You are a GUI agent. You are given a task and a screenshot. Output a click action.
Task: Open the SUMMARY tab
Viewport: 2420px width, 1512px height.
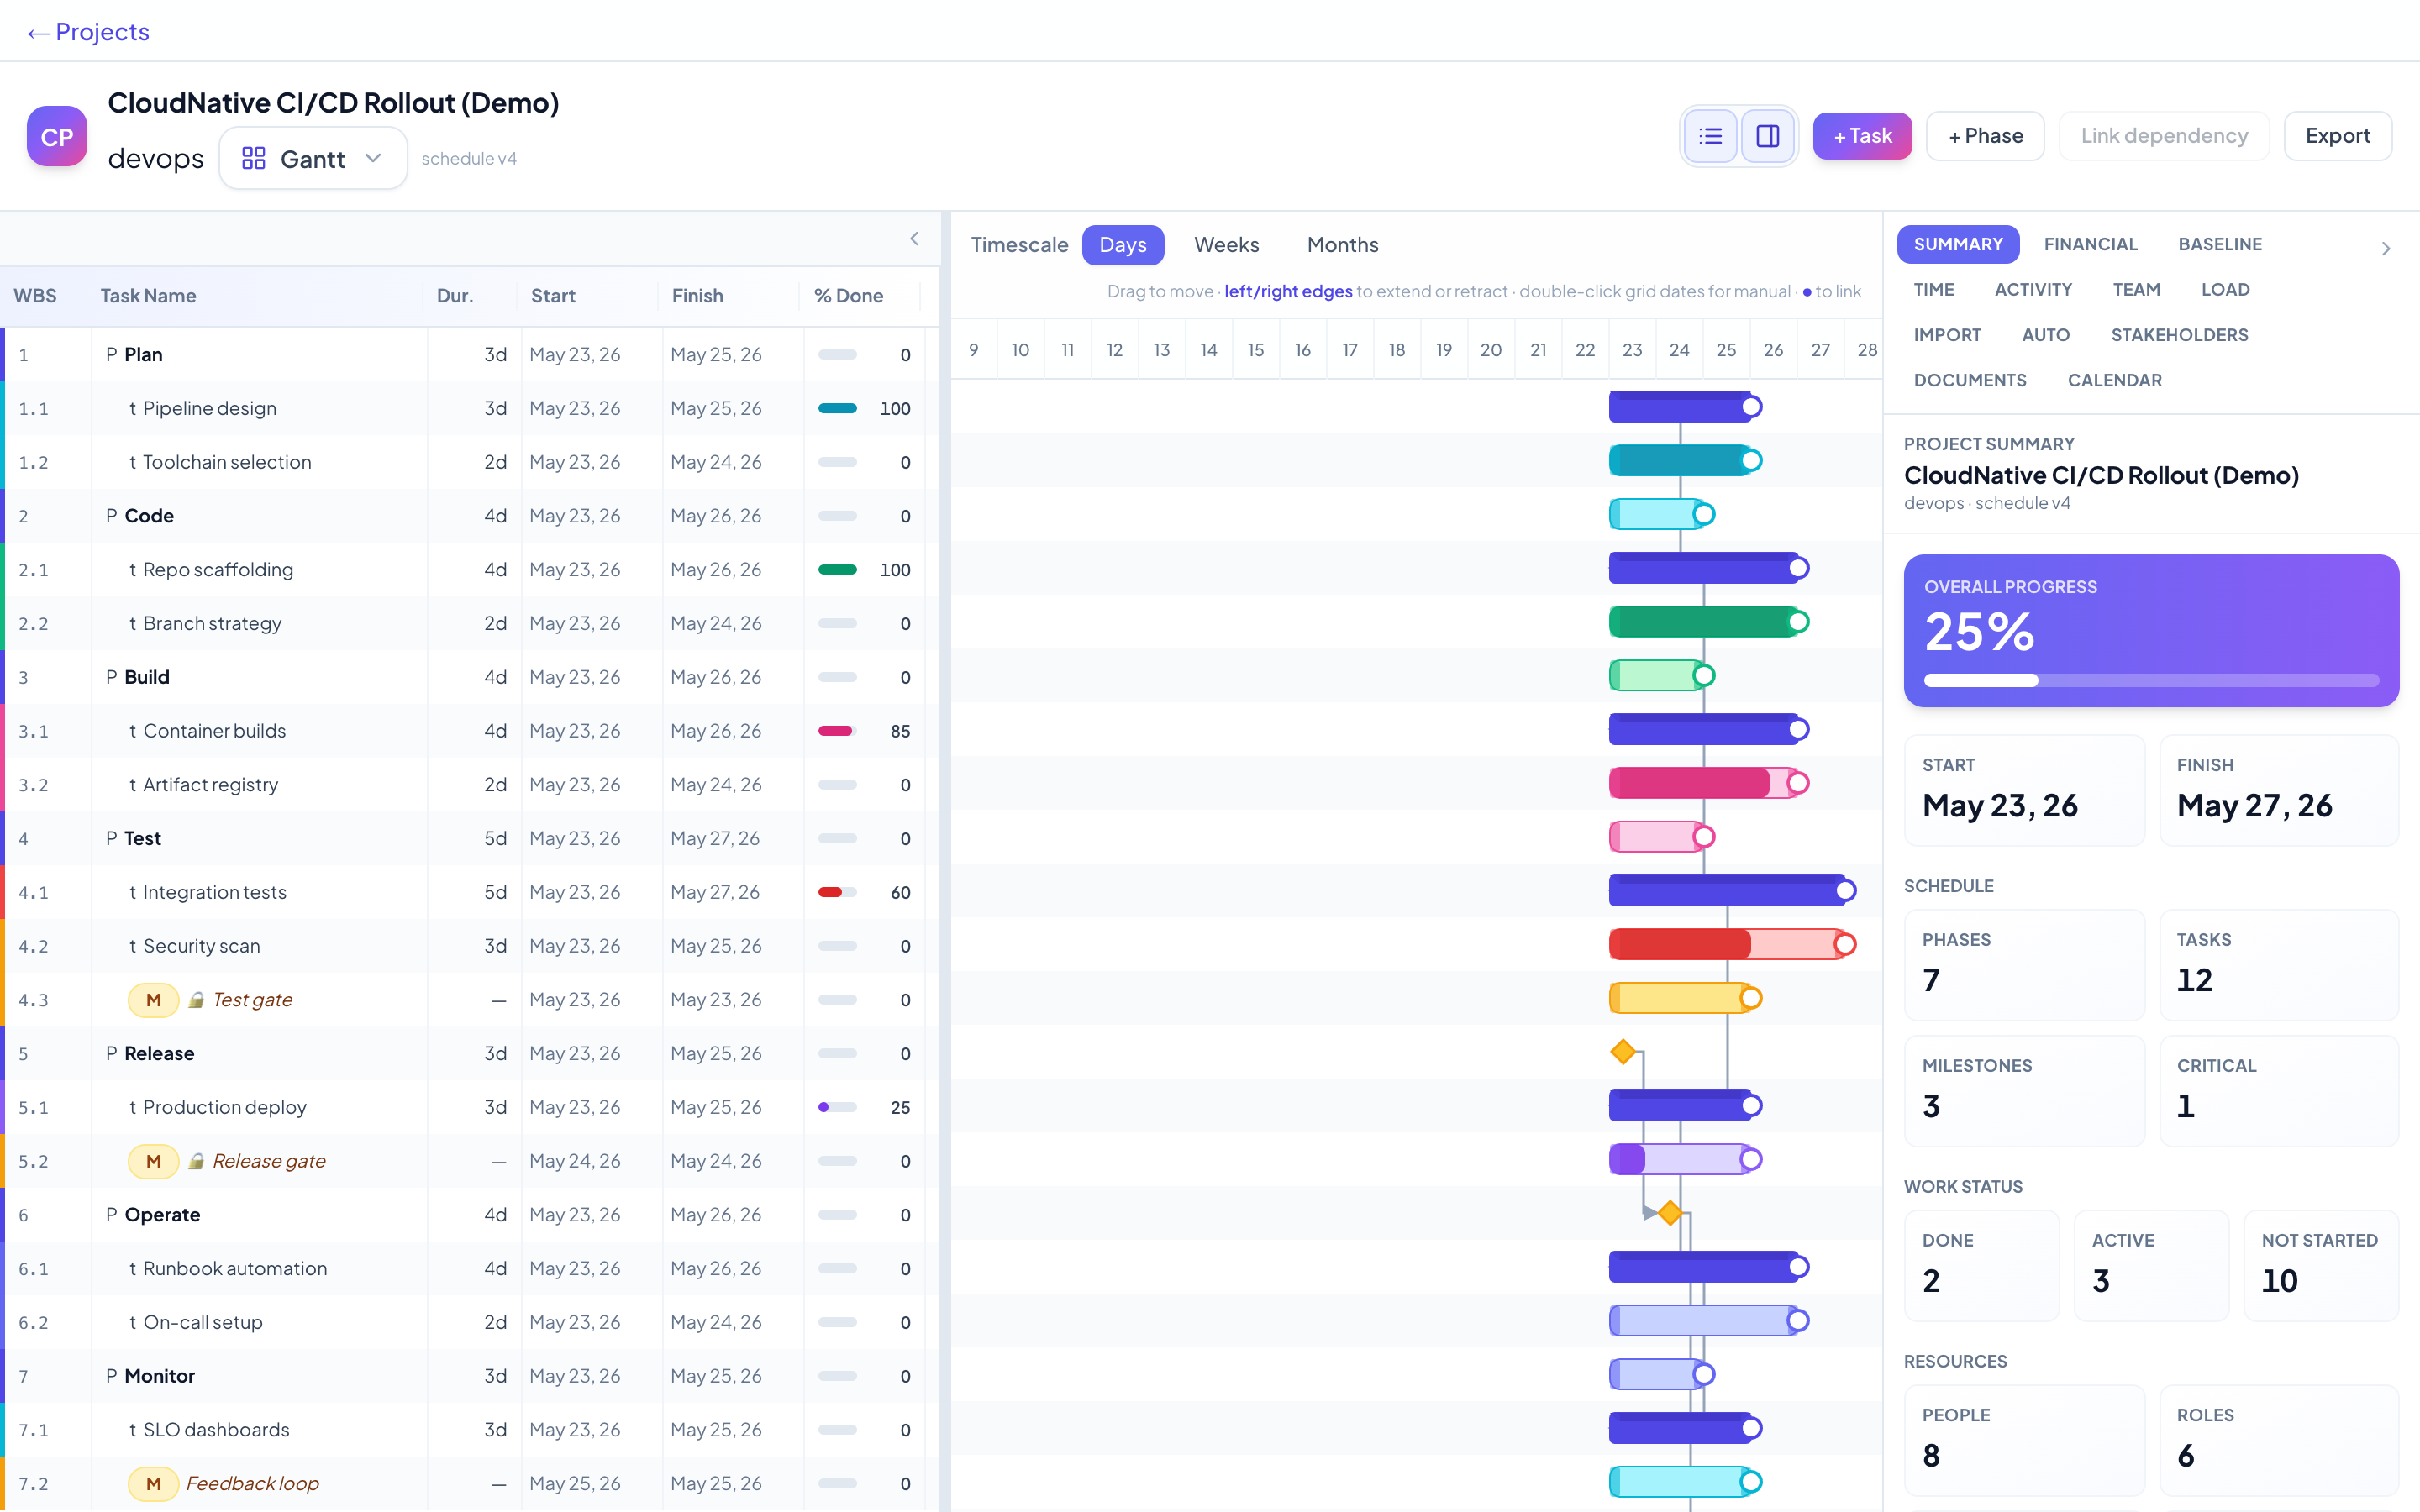click(1957, 244)
